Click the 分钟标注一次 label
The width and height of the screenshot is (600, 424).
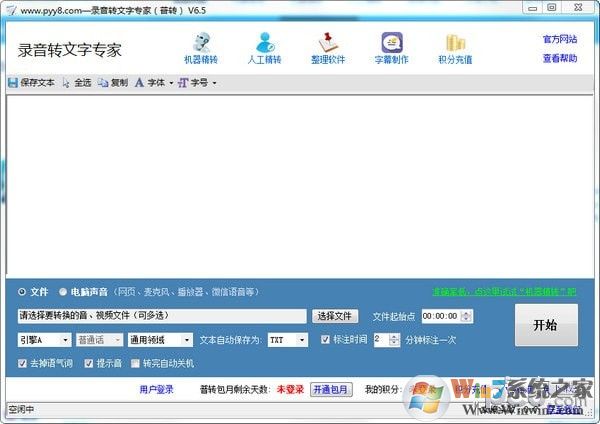click(430, 340)
